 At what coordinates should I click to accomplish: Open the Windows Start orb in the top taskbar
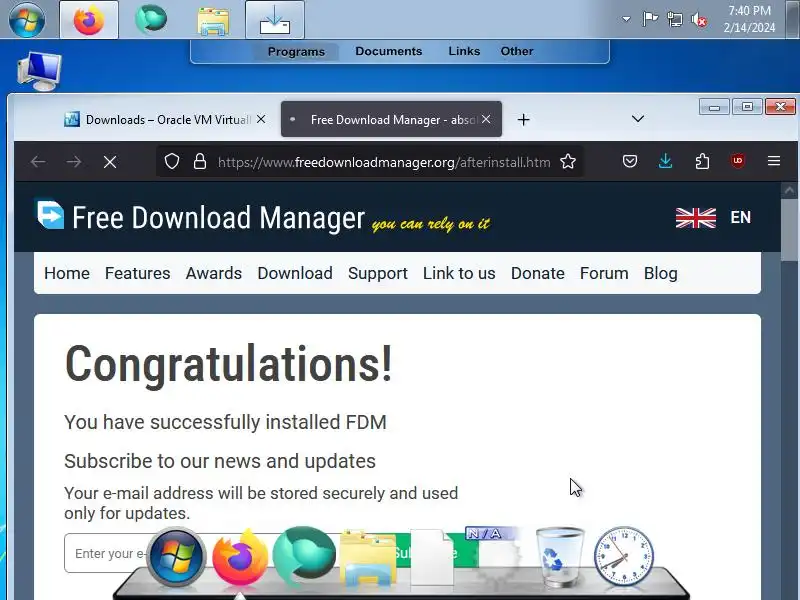point(27,20)
